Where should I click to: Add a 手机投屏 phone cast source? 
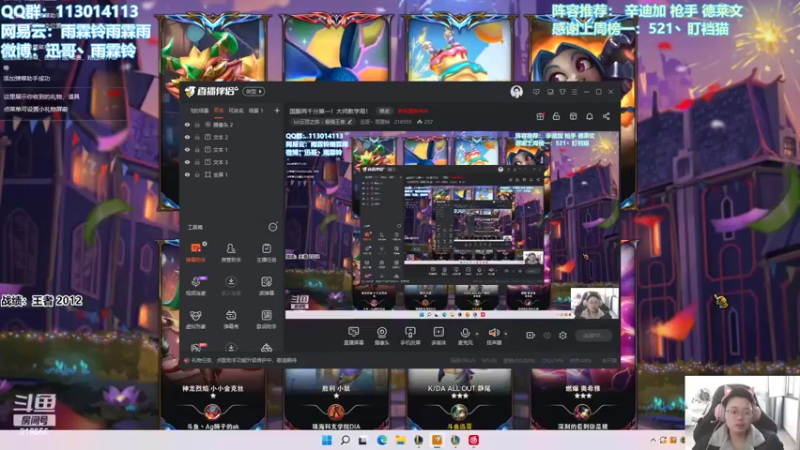(x=410, y=336)
